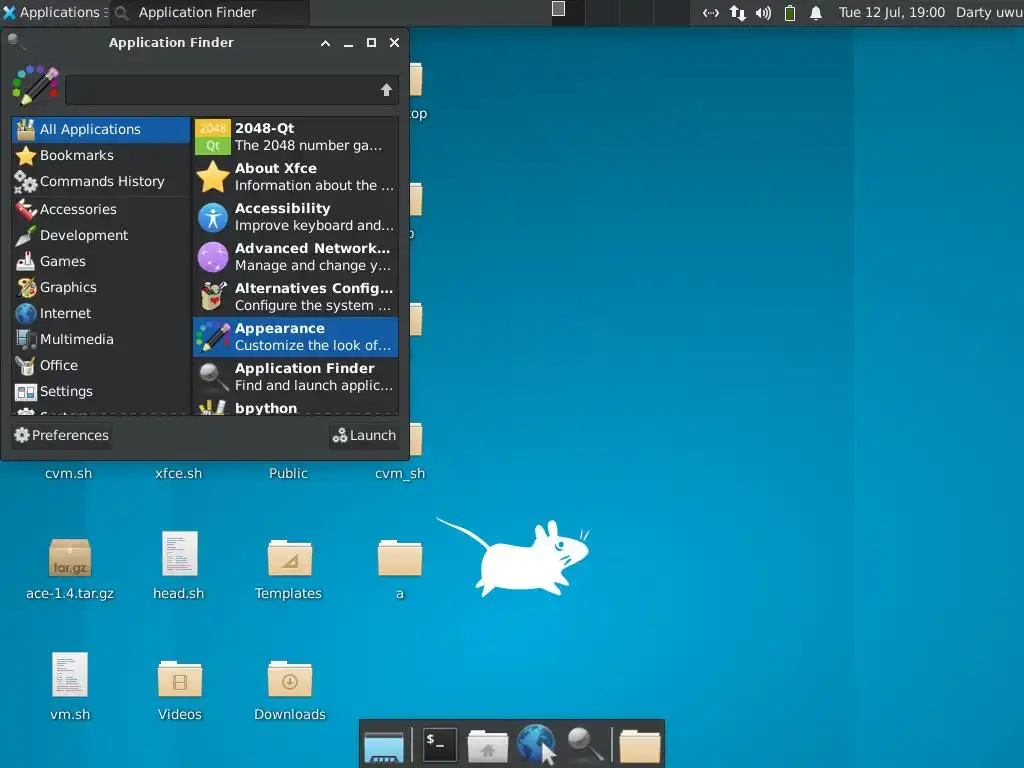Select 'Customize the look of...' description
Image resolution: width=1024 pixels, height=768 pixels.
tap(313, 345)
